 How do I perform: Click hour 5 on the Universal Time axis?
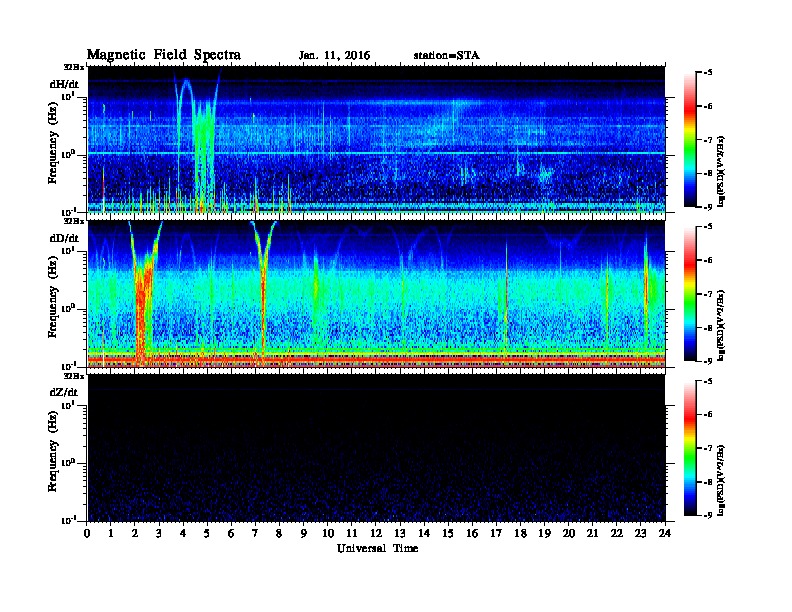tap(207, 533)
